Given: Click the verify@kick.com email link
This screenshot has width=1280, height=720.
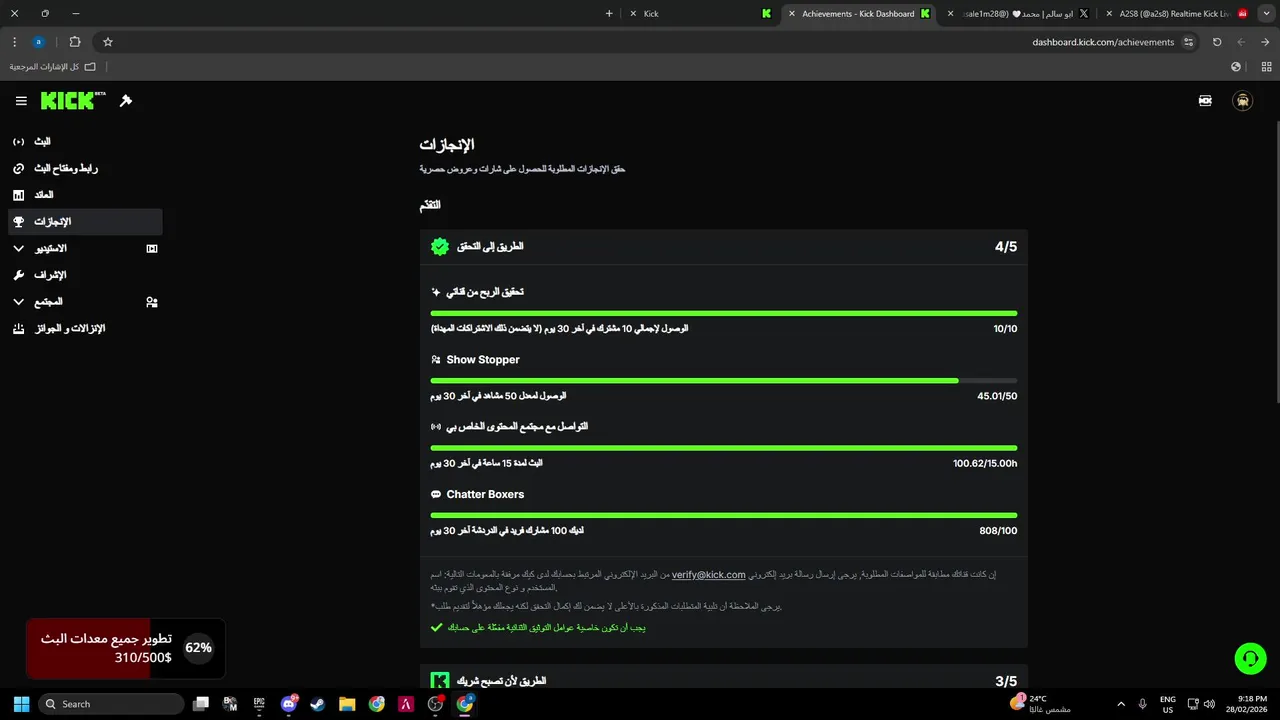Looking at the screenshot, I should 708,575.
